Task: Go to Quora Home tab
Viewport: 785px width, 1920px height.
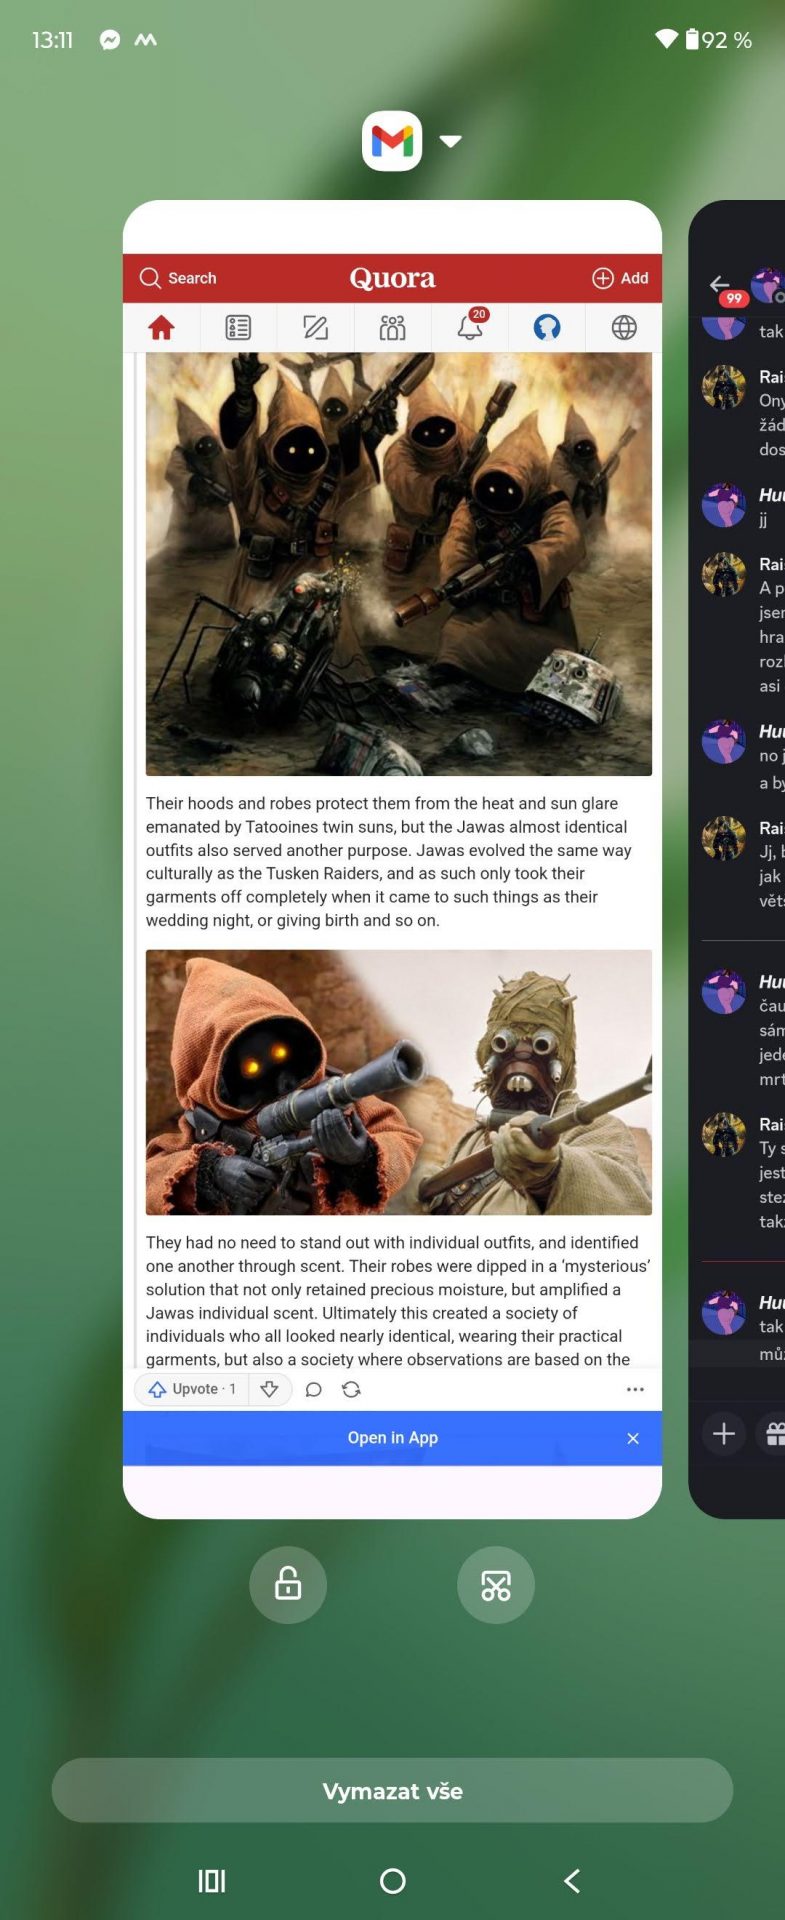Action: [161, 327]
